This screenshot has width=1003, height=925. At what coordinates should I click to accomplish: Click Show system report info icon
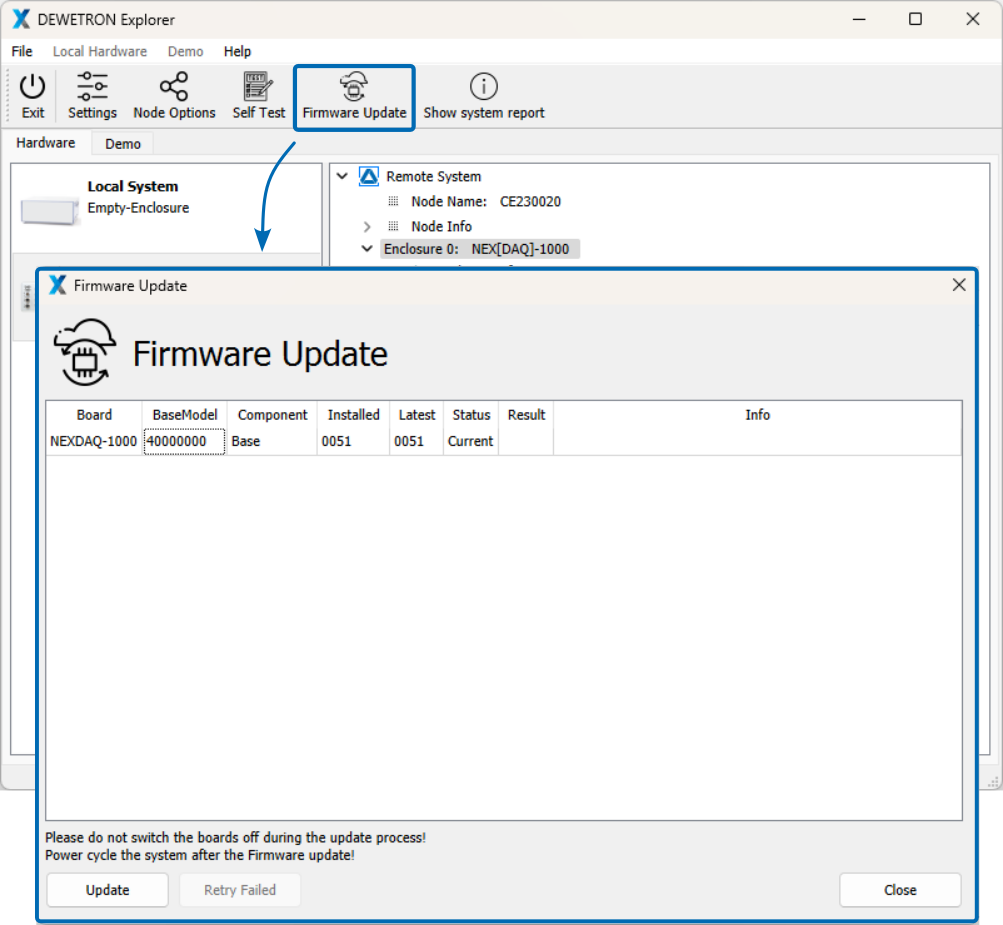pos(484,86)
